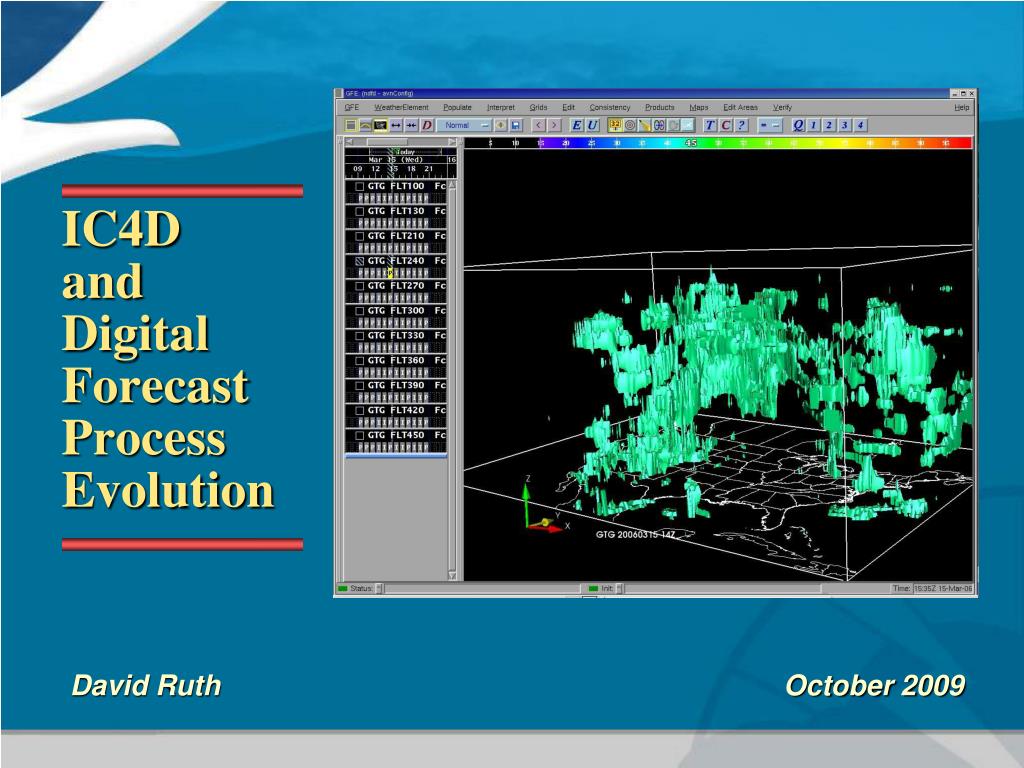Screen dimensions: 1024x768
Task: Click the equals sign toolbar icon
Action: point(763,125)
